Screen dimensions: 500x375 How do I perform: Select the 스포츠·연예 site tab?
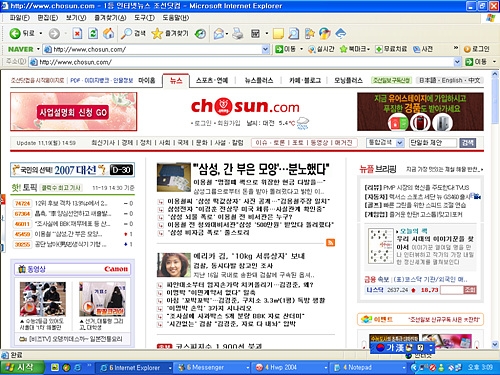pos(212,80)
